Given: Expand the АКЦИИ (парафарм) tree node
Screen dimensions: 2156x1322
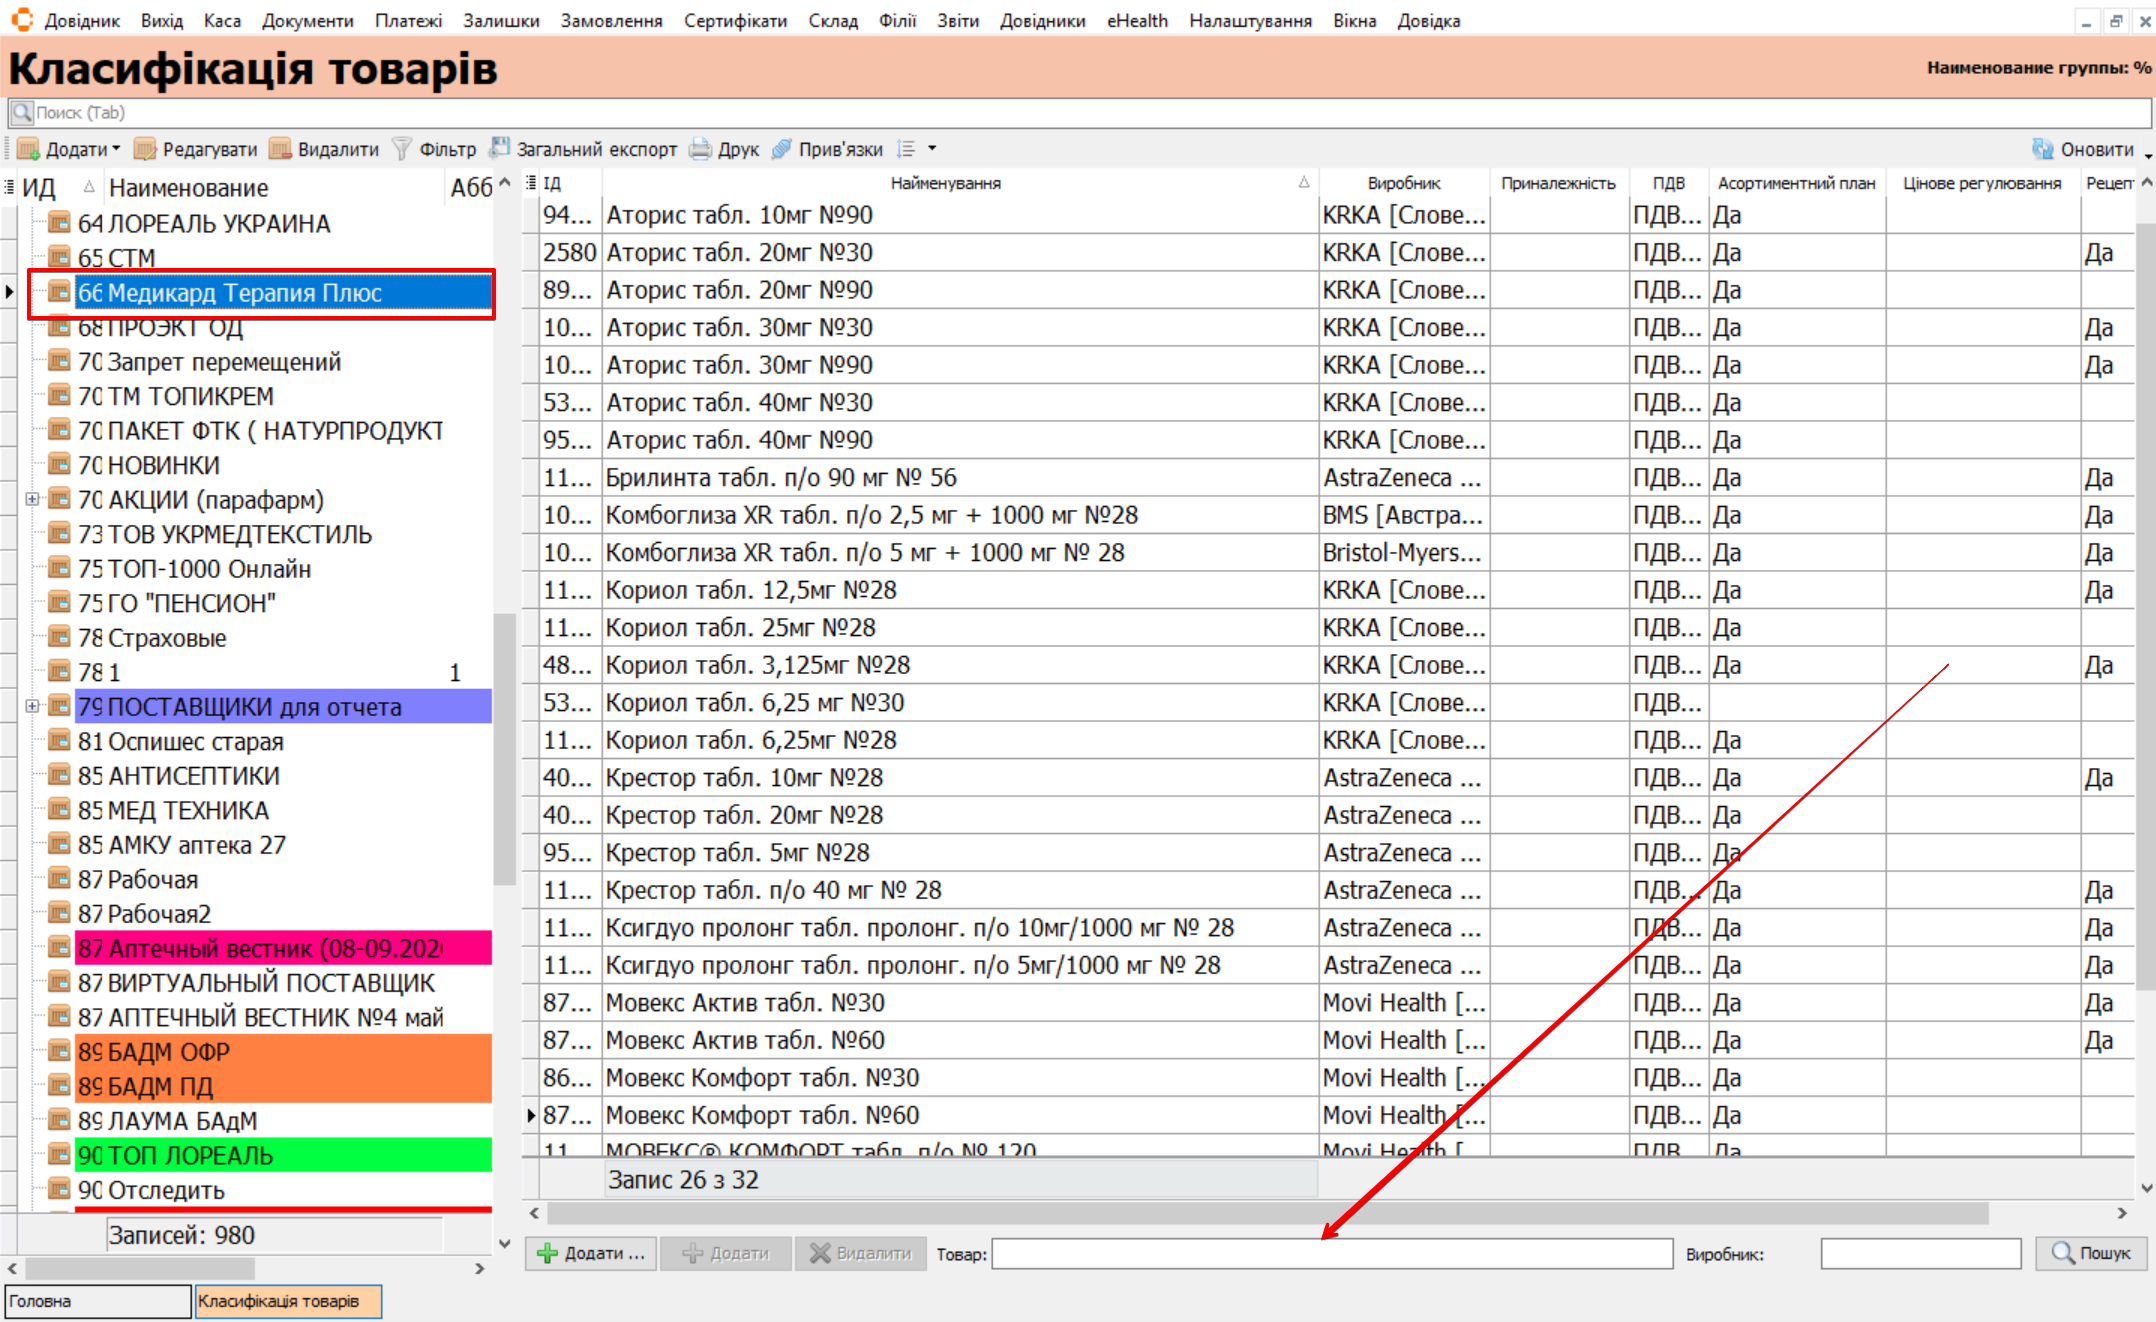Looking at the screenshot, I should pos(32,499).
